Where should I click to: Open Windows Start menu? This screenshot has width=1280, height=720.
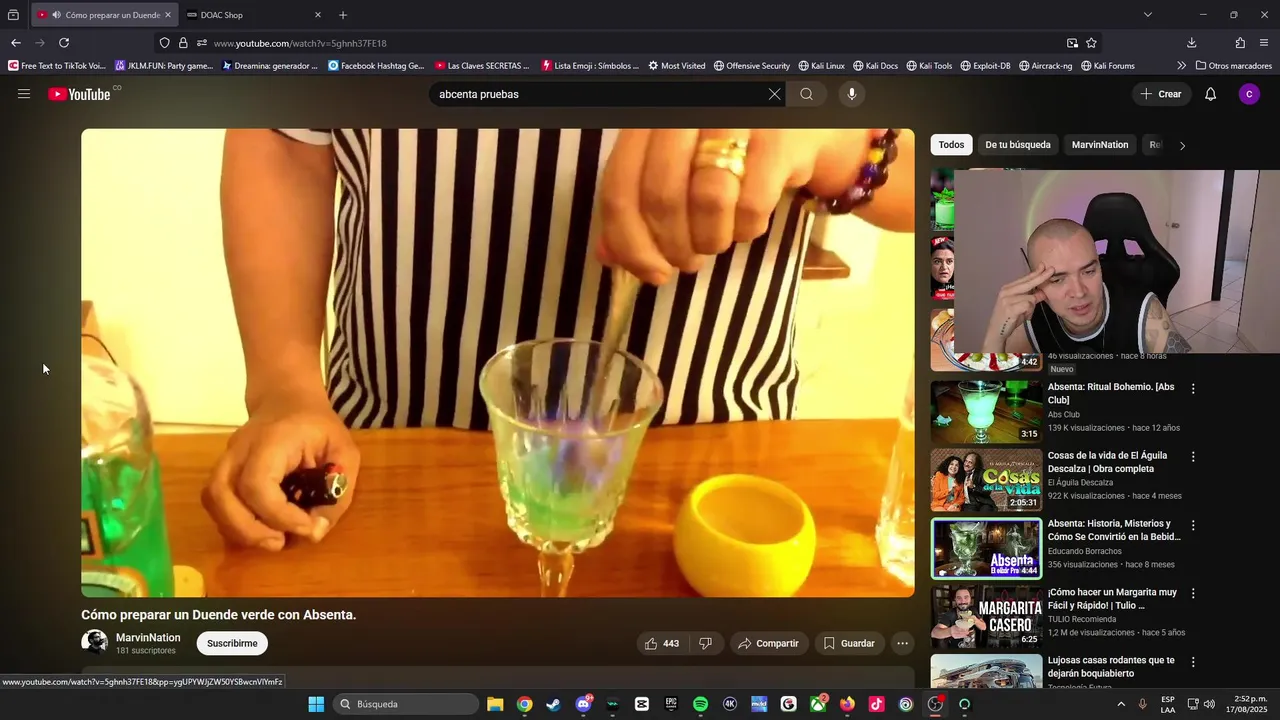[x=316, y=704]
